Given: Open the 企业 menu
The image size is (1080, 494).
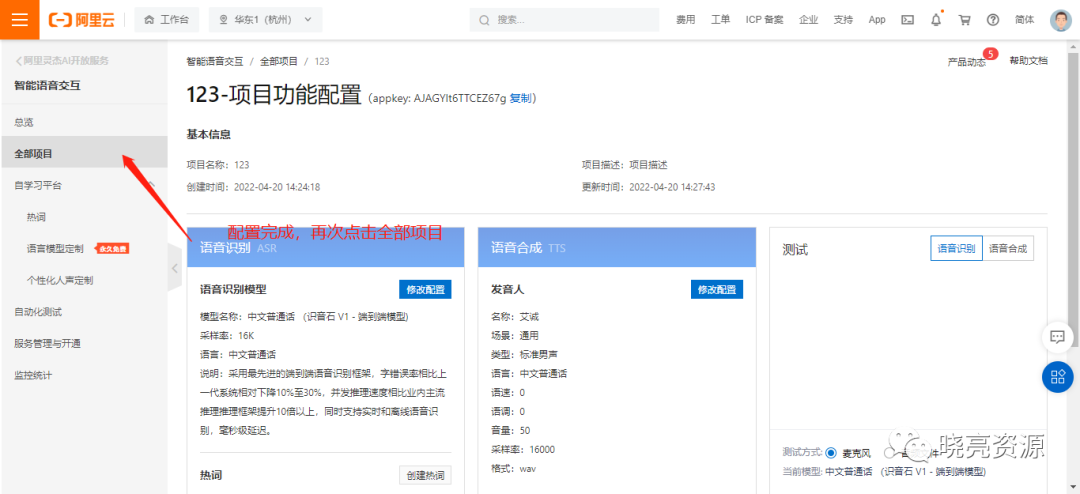Looking at the screenshot, I should point(809,20).
